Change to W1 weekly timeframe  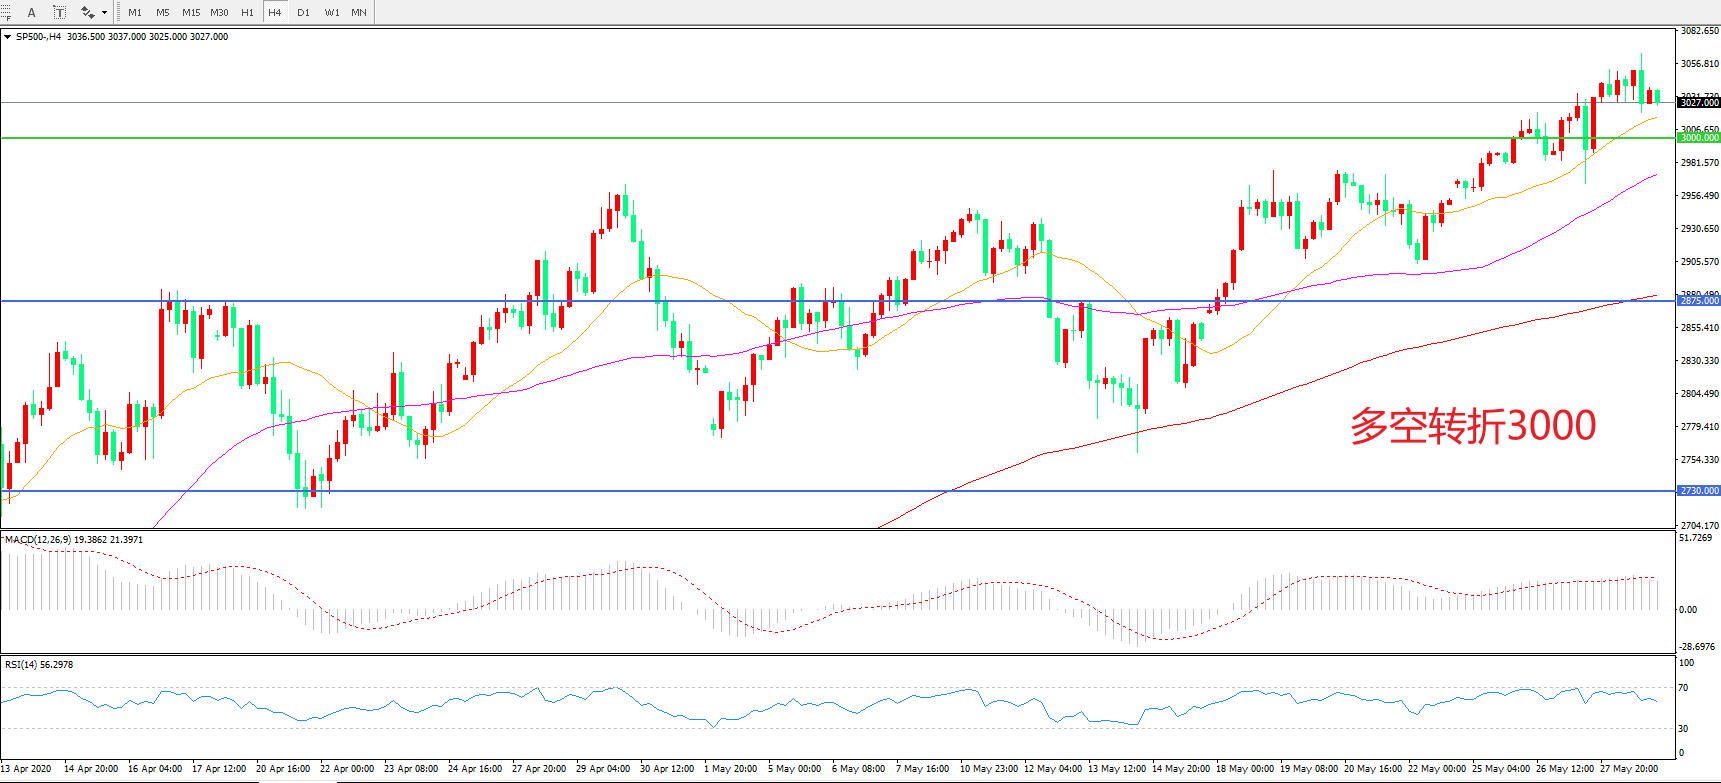point(331,12)
